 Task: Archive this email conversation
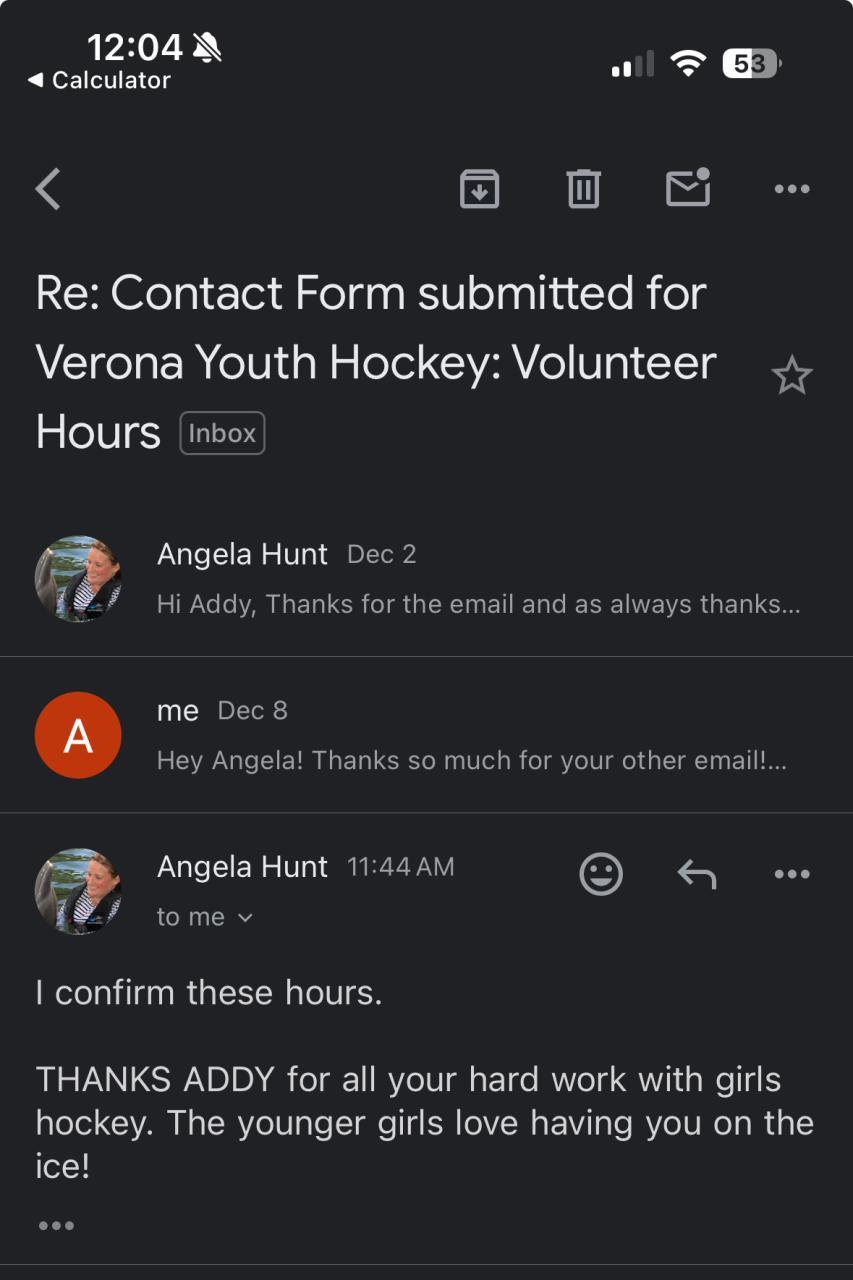coord(479,188)
